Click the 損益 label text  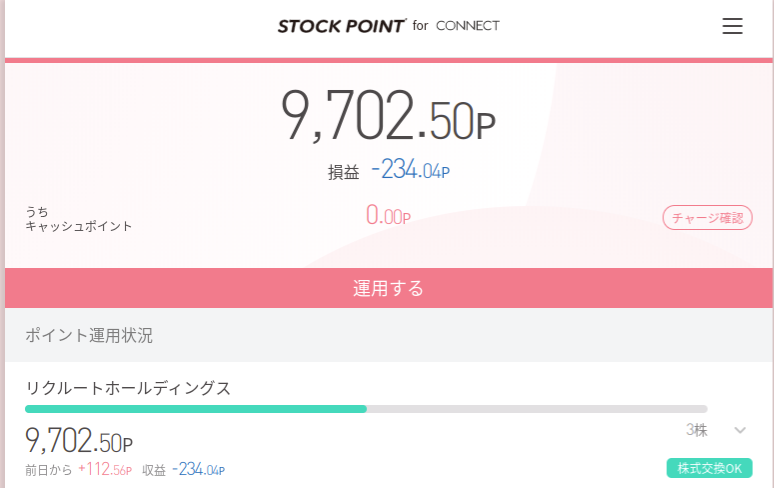tap(344, 172)
